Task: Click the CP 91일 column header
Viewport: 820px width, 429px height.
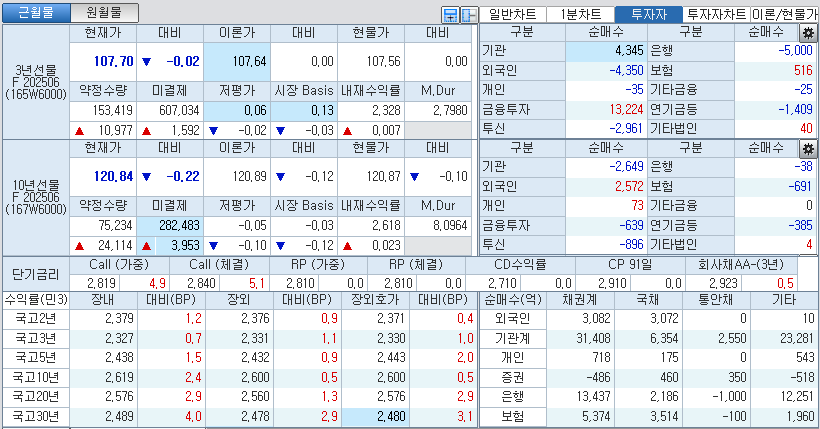Action: pos(630,265)
